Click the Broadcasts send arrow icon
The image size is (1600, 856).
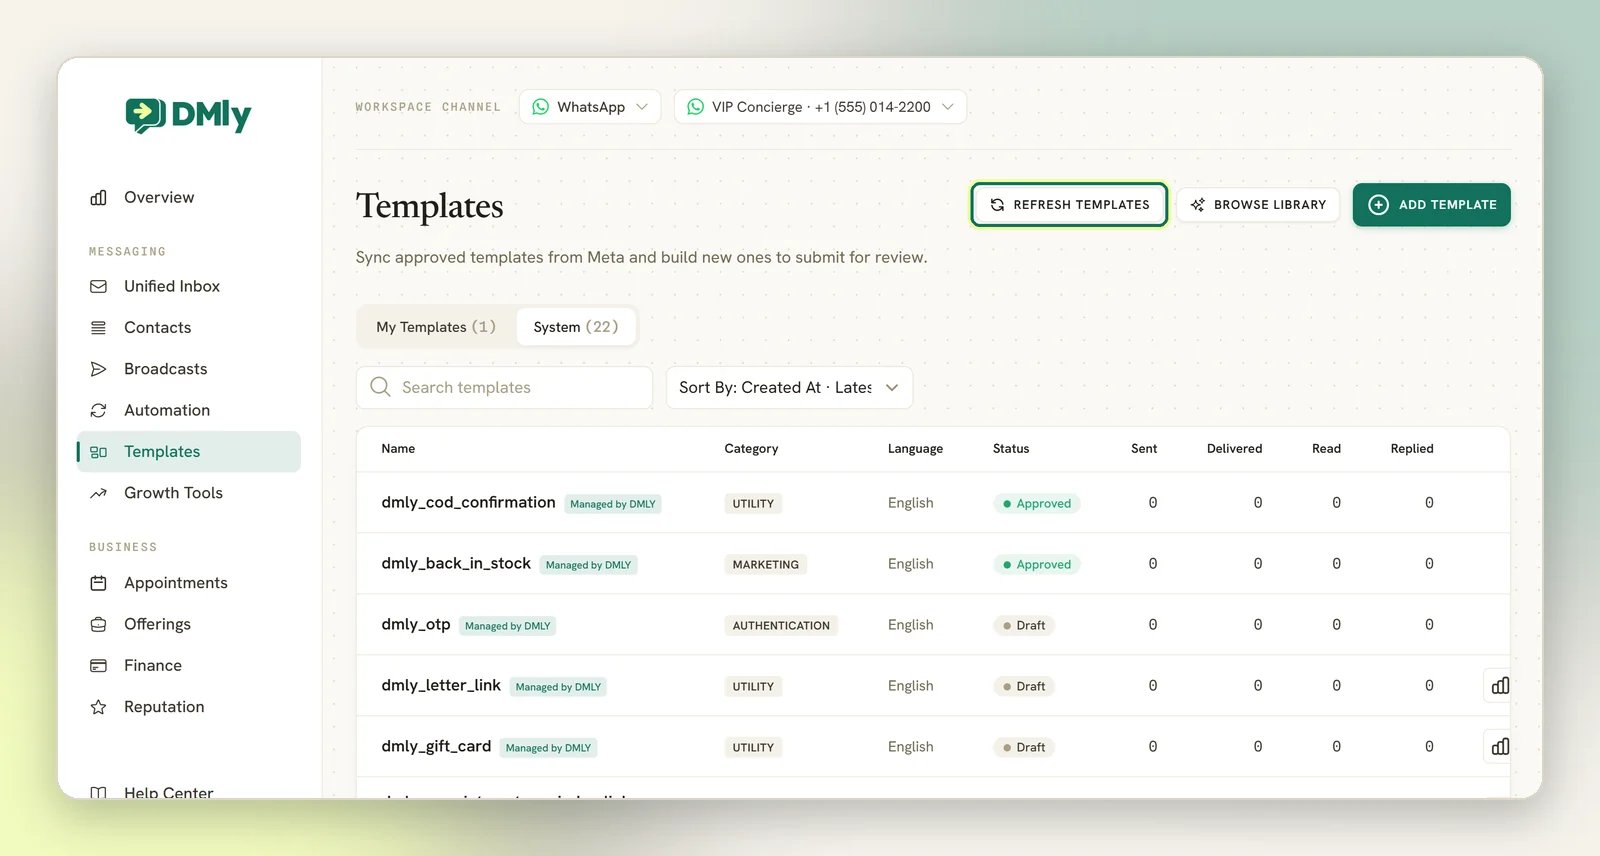coord(98,369)
